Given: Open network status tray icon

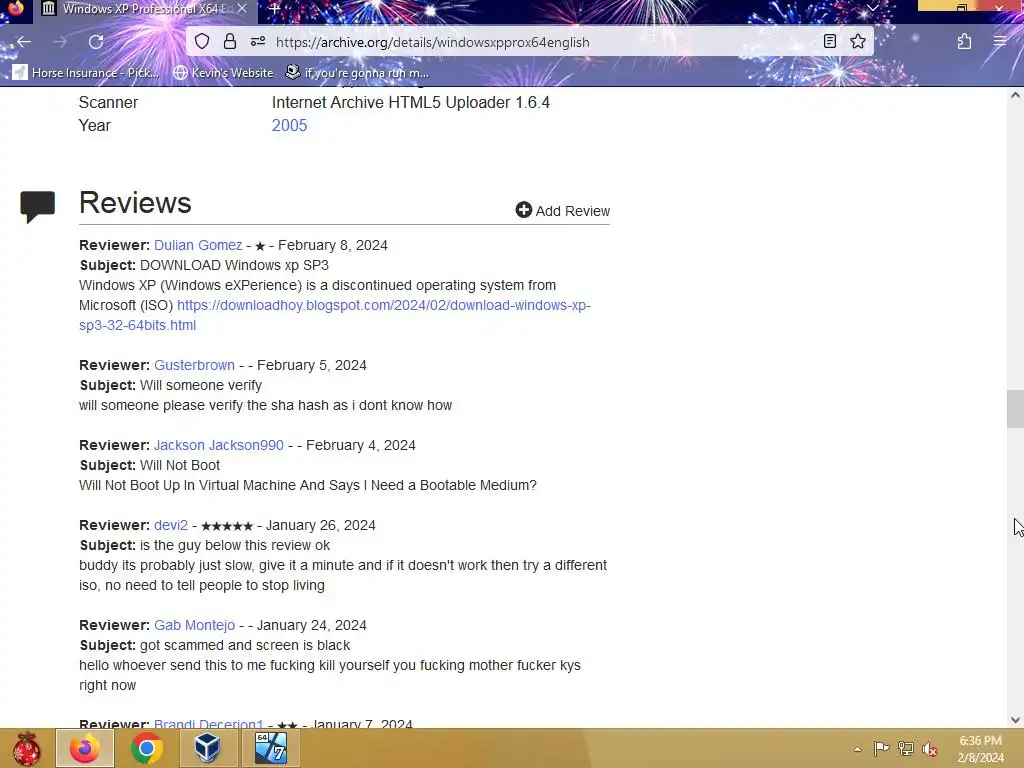Looking at the screenshot, I should 905,749.
